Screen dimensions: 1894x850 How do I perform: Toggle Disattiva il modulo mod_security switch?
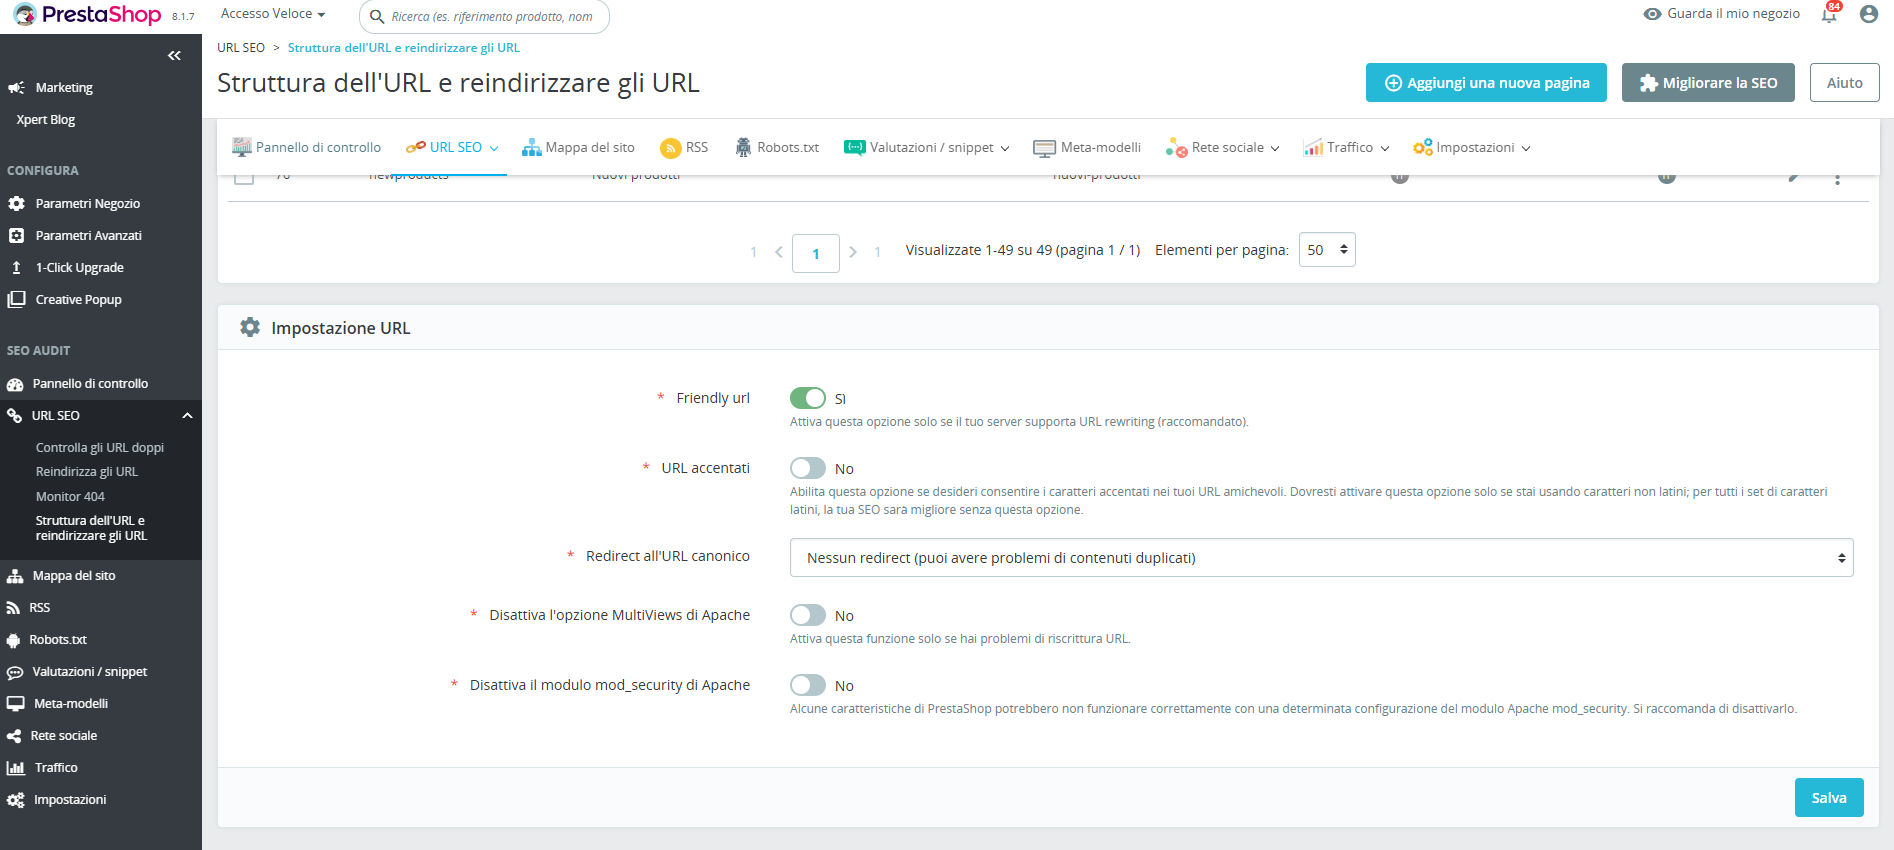point(807,685)
